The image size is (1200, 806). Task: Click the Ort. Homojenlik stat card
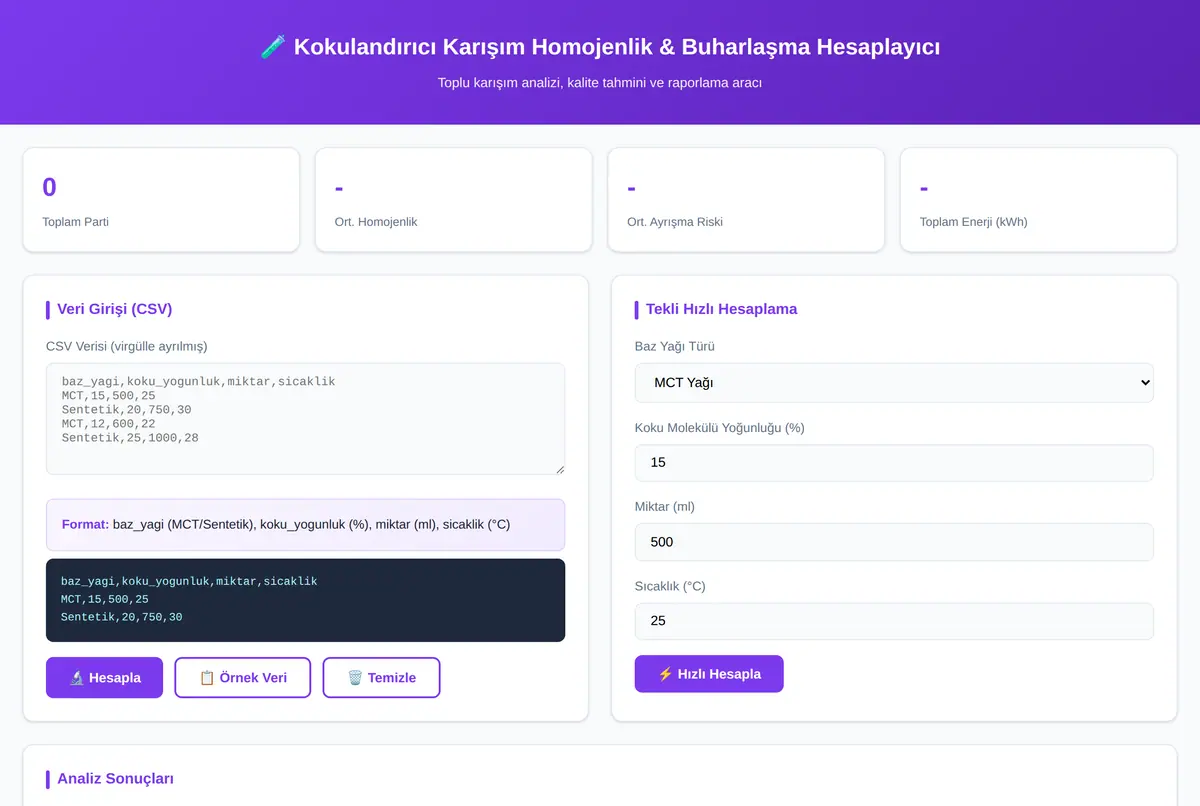[x=453, y=200]
